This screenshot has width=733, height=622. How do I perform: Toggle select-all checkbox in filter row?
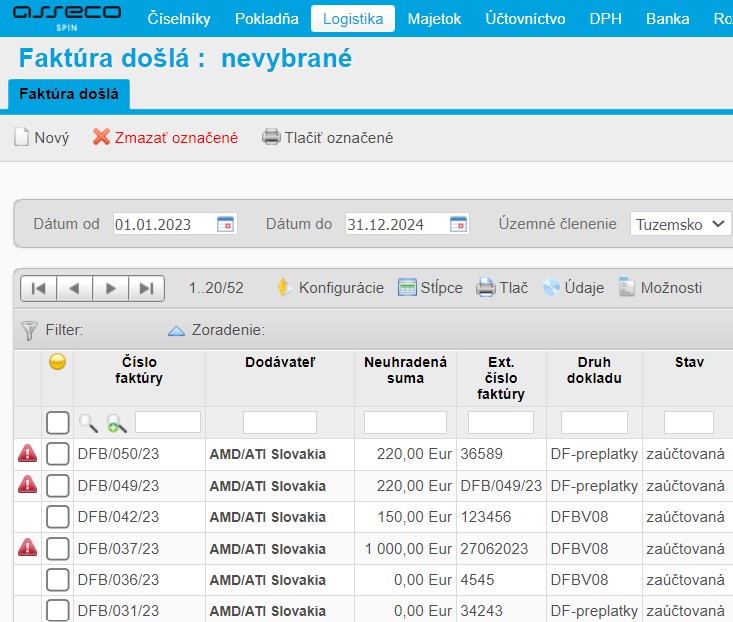tap(58, 422)
